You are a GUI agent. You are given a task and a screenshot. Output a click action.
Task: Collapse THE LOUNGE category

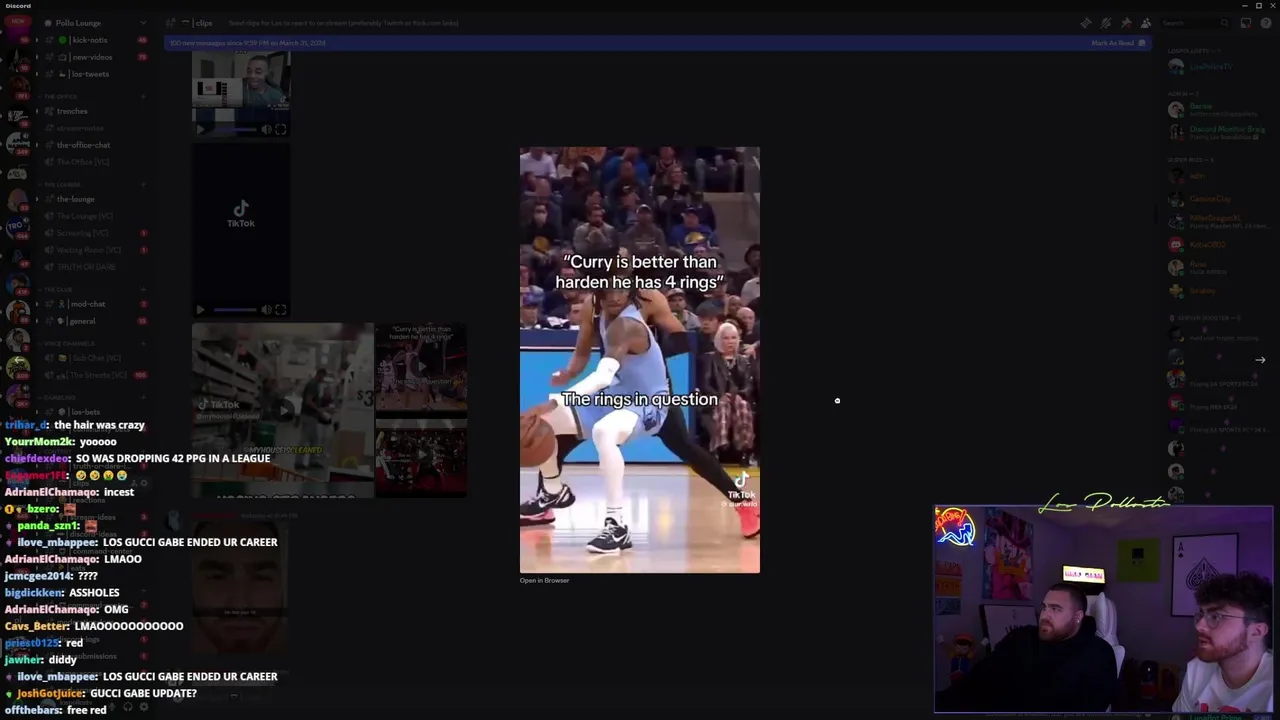click(x=62, y=185)
